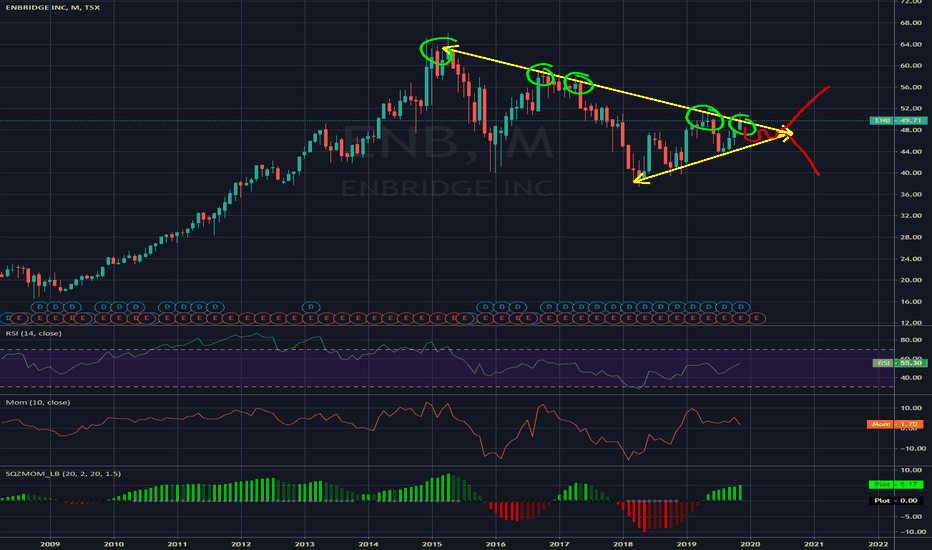Select the Mom (10, close) indicator legend

[37, 403]
